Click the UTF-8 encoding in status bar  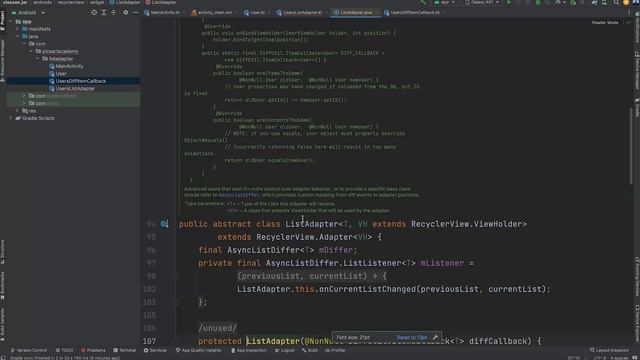coord(599,358)
